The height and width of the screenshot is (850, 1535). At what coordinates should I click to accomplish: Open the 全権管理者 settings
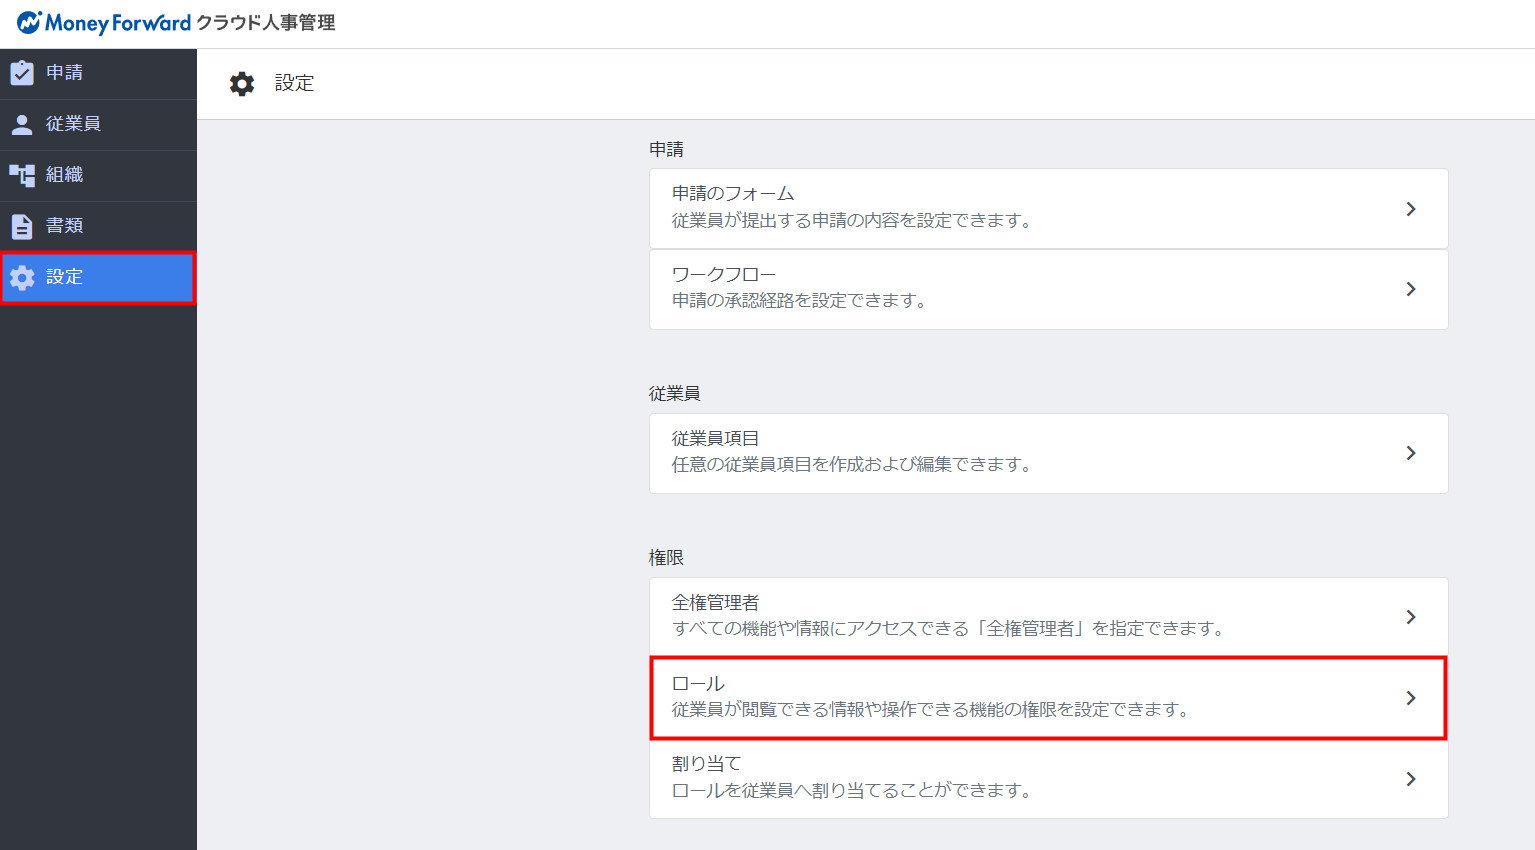tap(1049, 617)
